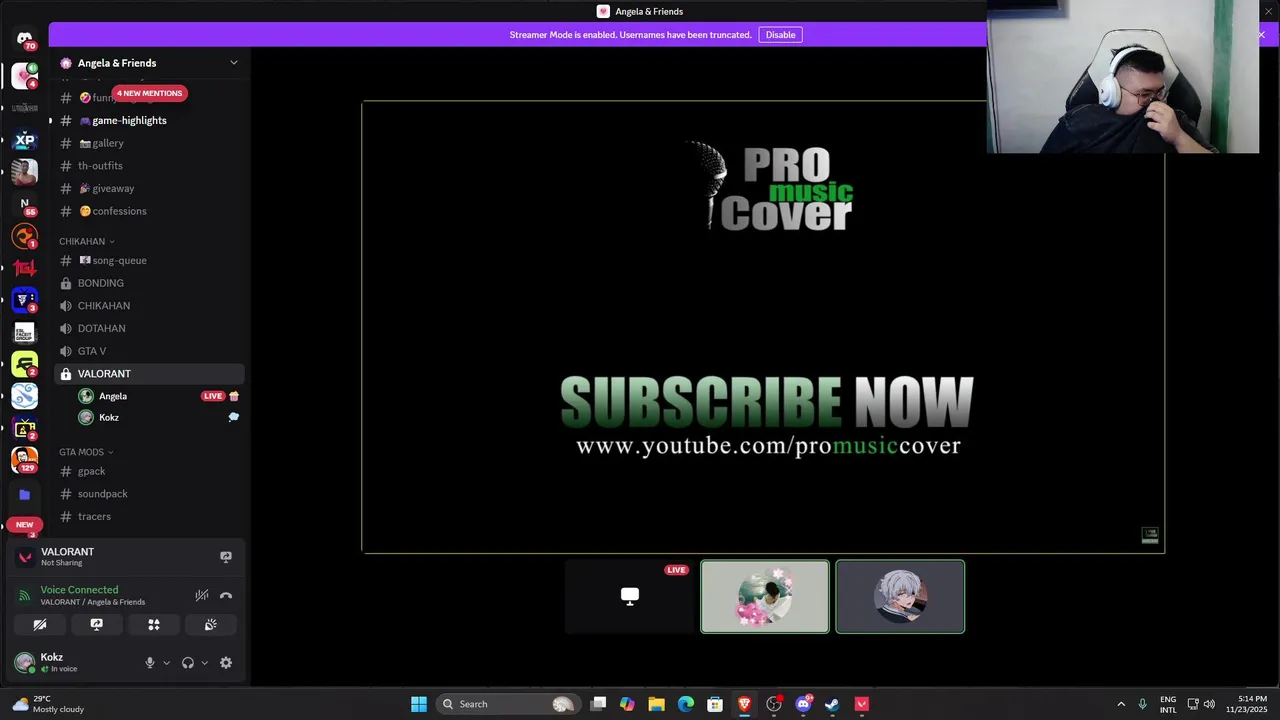Join GTA V voice channel
The width and height of the screenshot is (1280, 720).
click(x=150, y=351)
